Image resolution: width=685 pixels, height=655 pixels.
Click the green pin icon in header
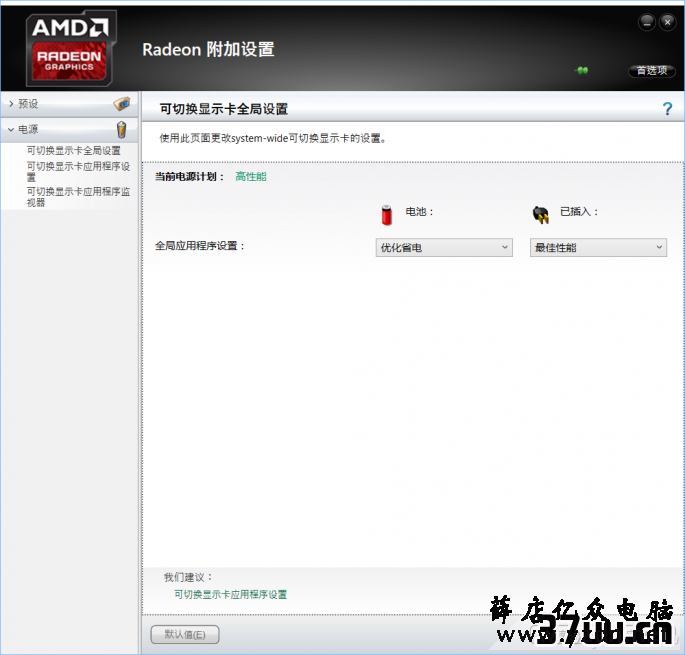click(582, 70)
